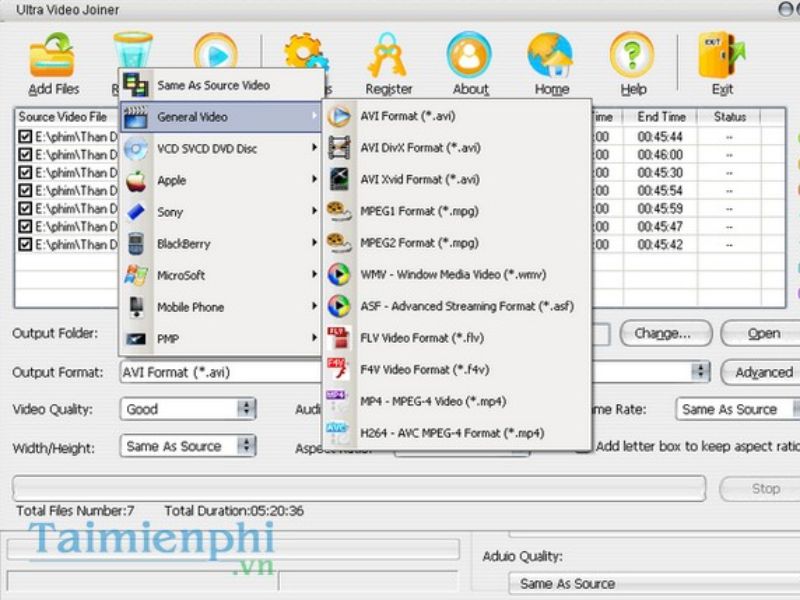
Task: Click the End Time column header
Action: pos(661,117)
